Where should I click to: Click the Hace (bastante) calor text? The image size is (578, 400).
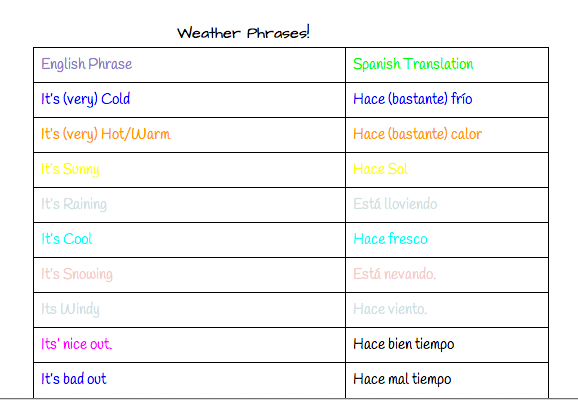[417, 134]
